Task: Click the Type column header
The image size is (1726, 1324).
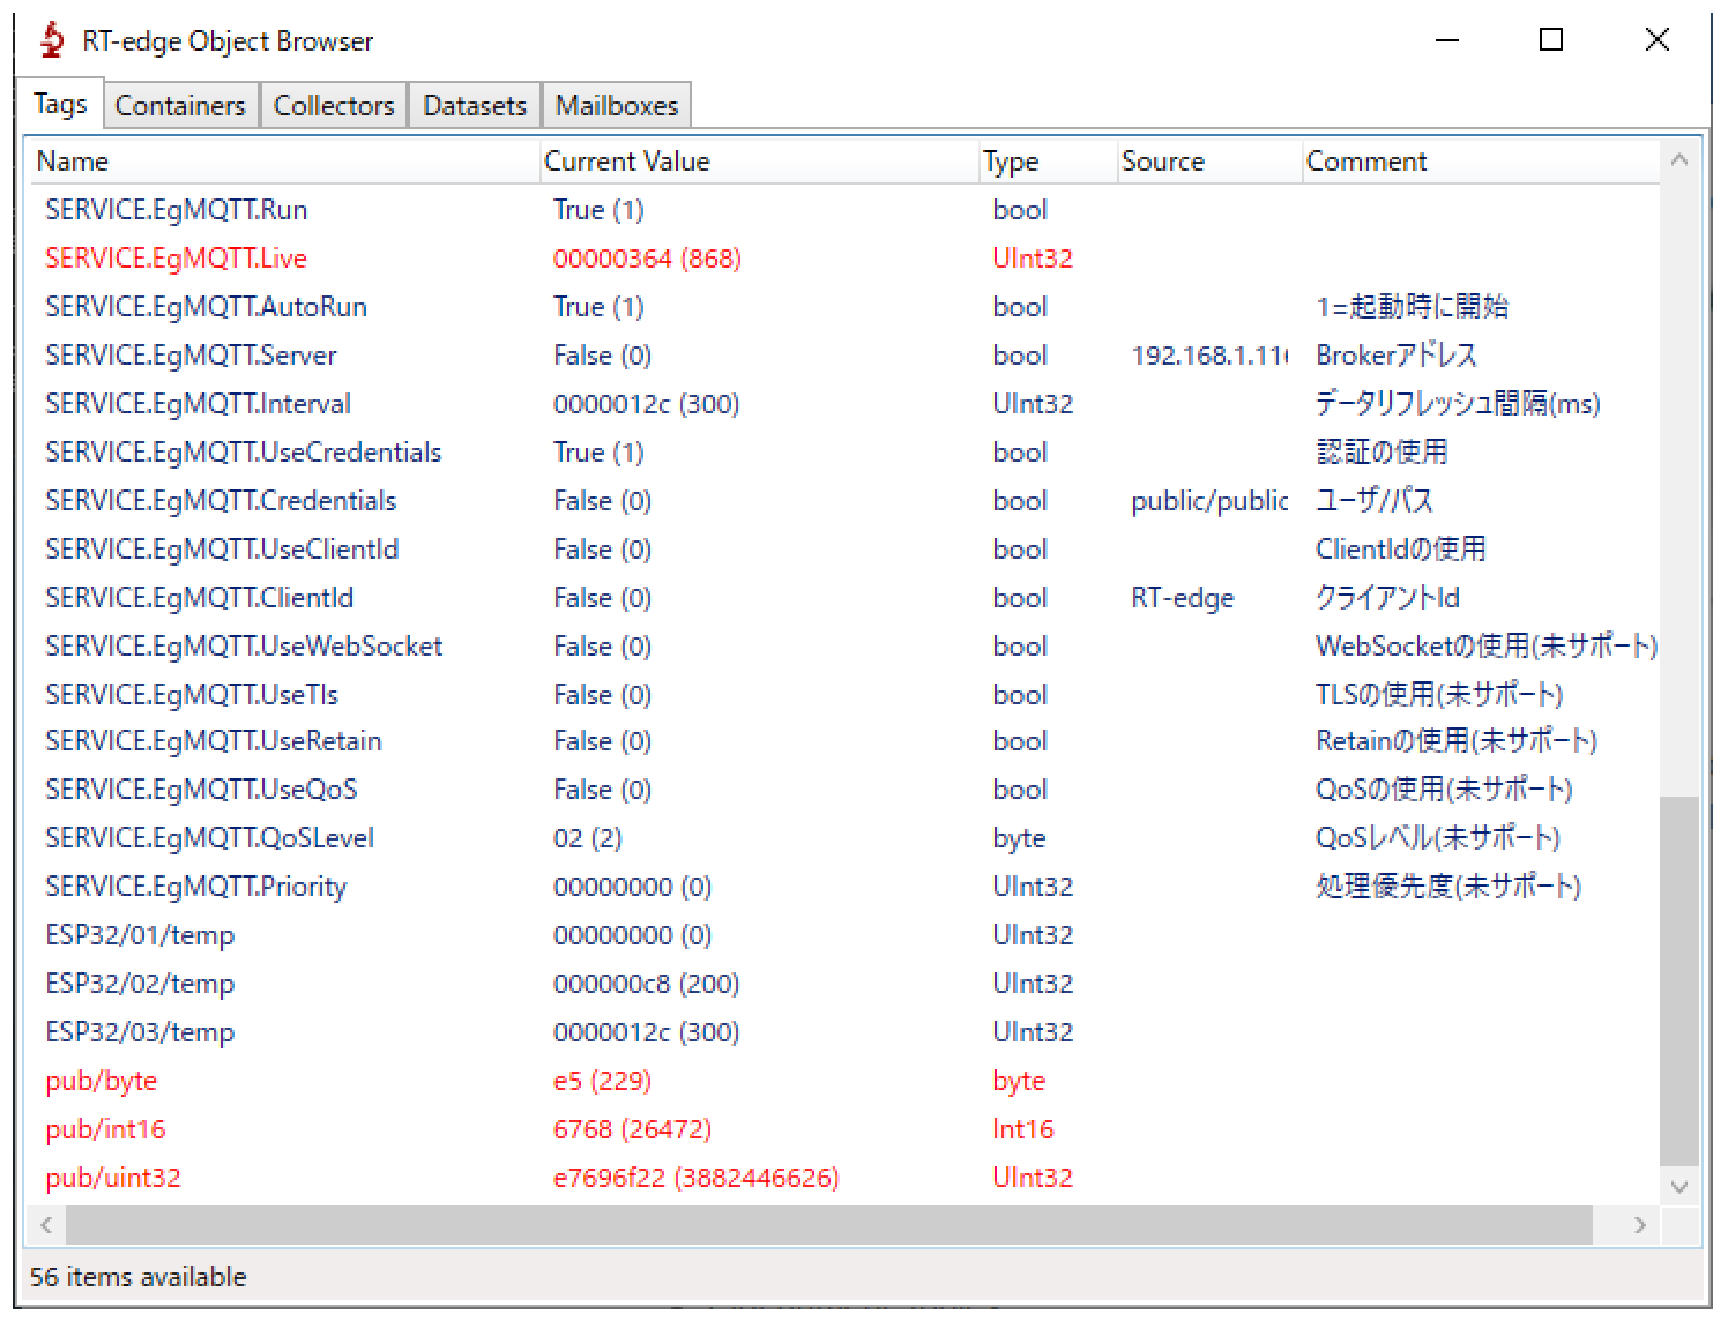Action: click(x=1048, y=161)
